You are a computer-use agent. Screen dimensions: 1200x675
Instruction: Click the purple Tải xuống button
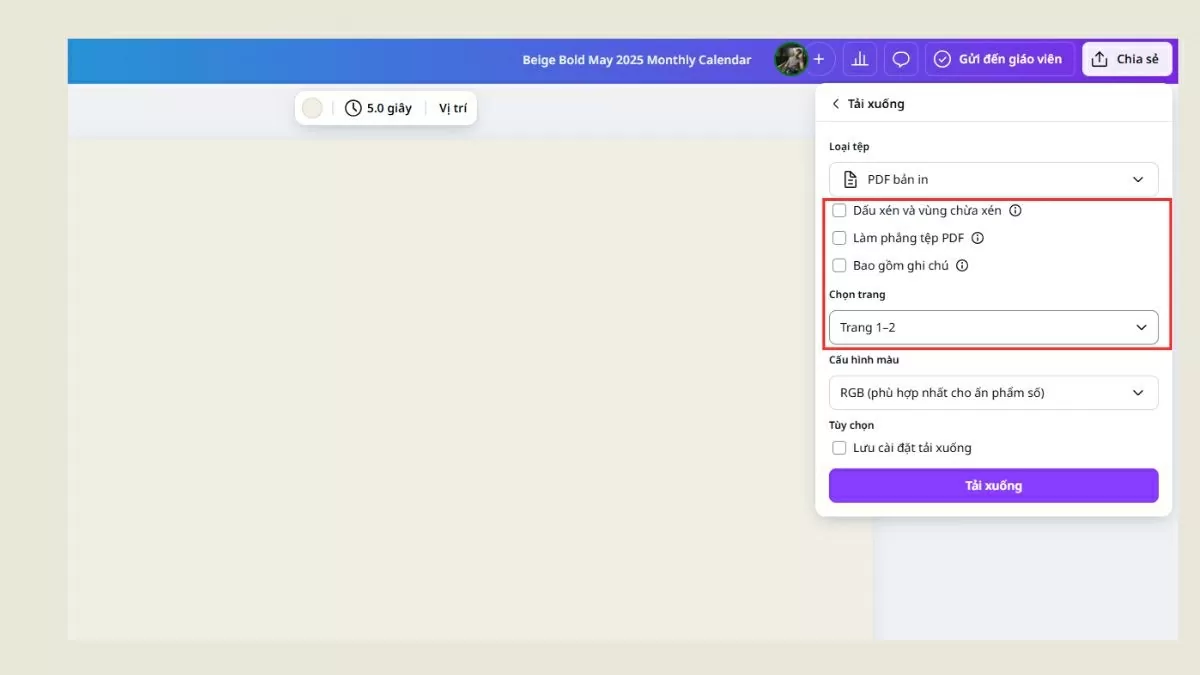(993, 486)
